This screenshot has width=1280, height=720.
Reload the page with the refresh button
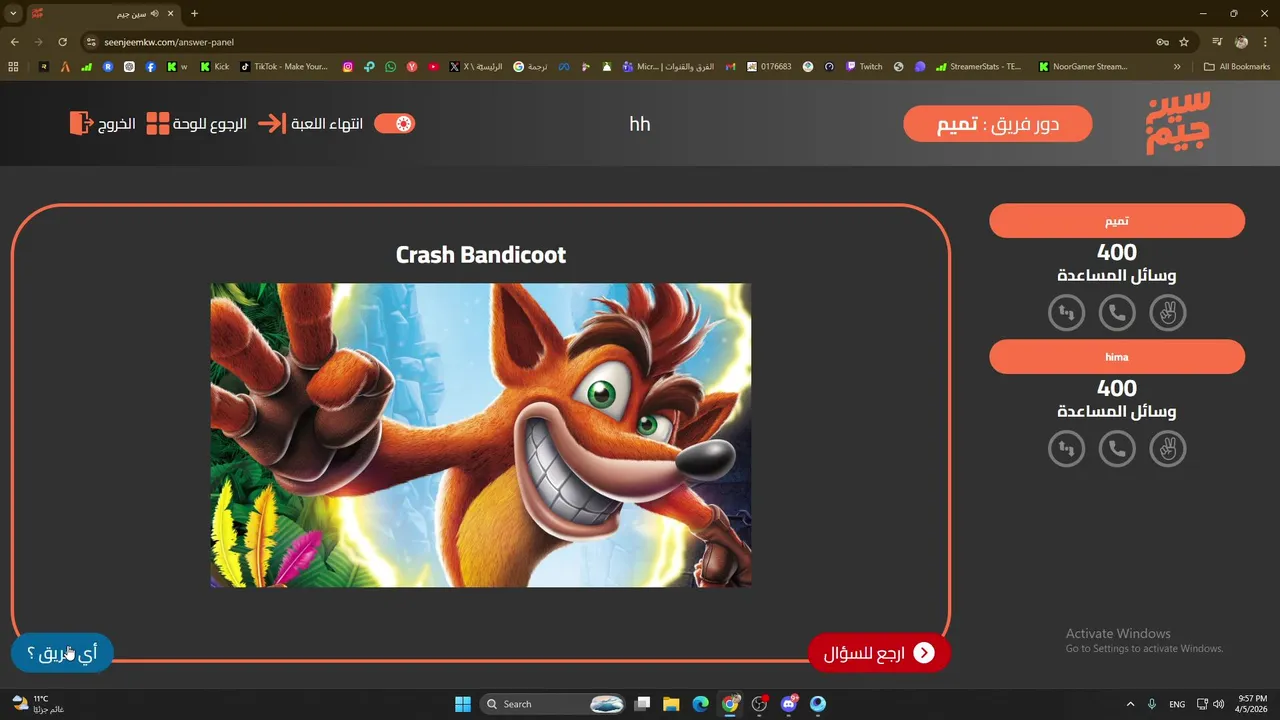point(62,42)
